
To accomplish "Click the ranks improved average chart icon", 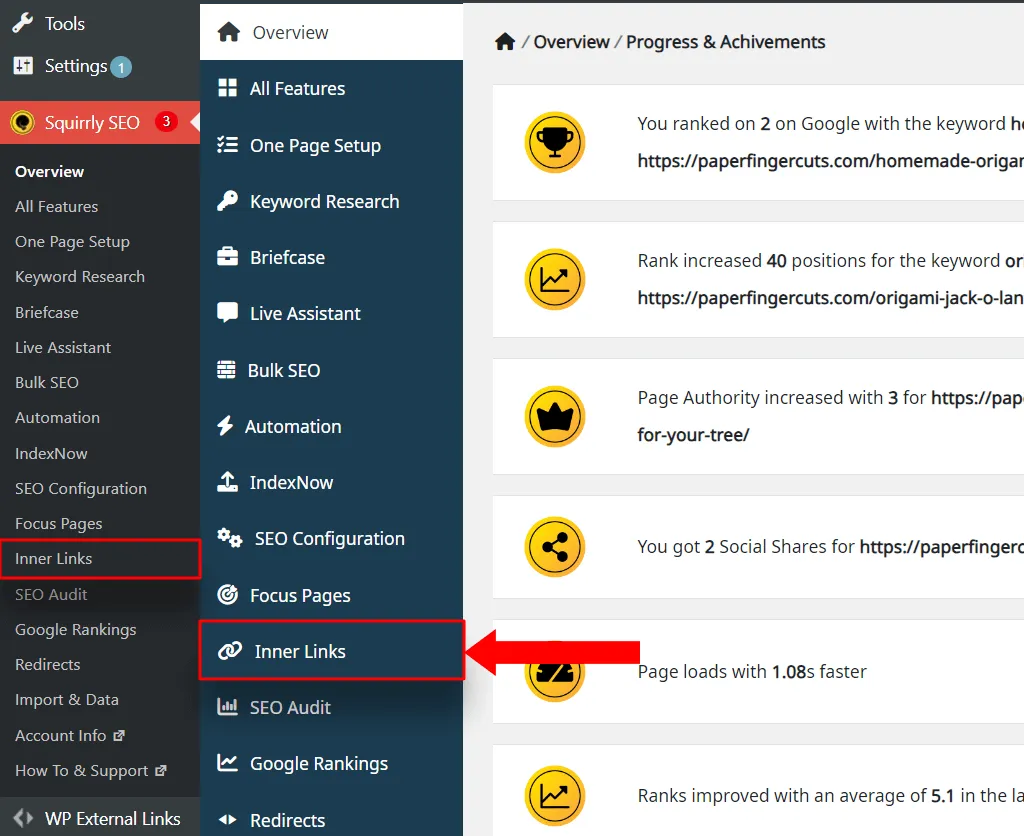I will click(x=554, y=796).
